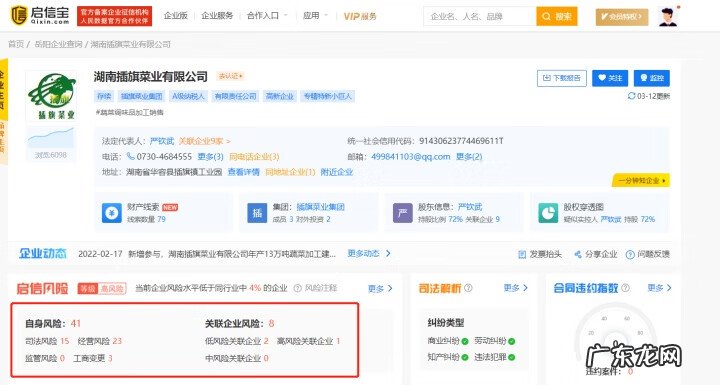
Task: Open the 企业版 menu item
Action: click(x=176, y=16)
